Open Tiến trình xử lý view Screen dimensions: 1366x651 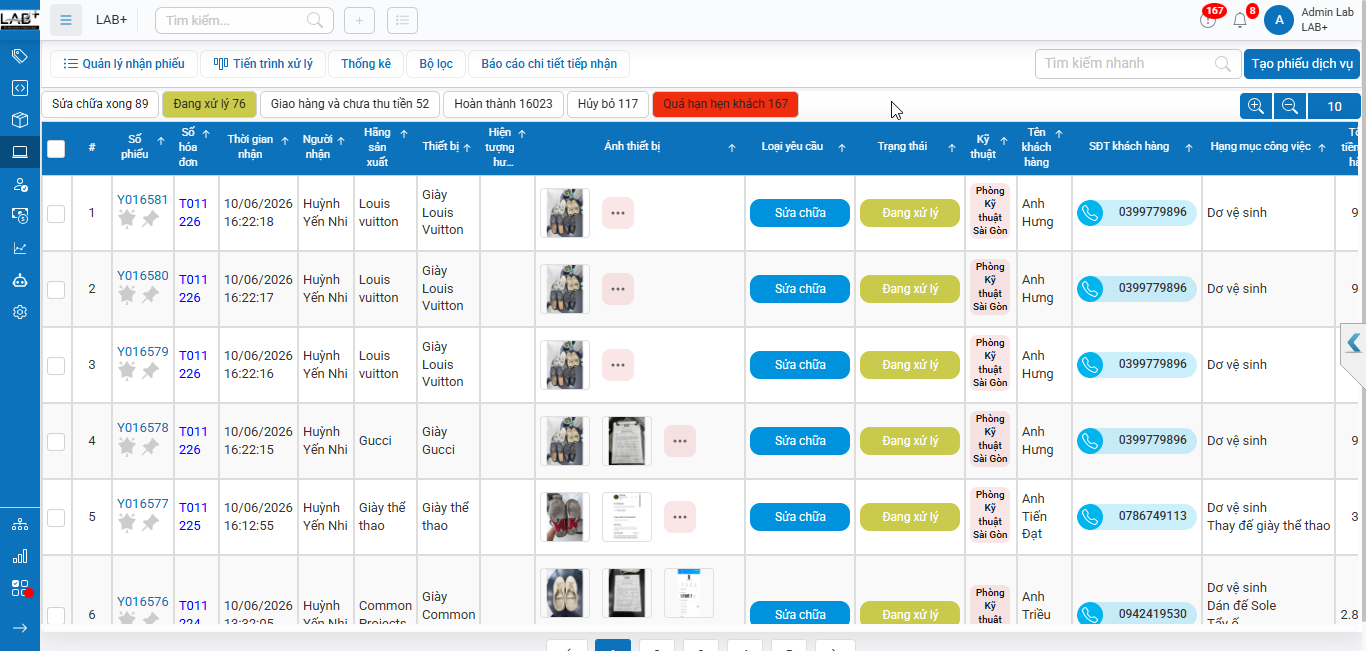(263, 64)
